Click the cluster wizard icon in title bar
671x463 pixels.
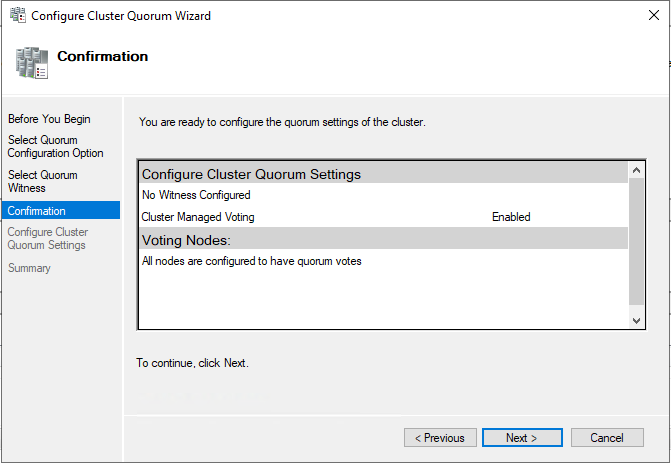(x=18, y=15)
